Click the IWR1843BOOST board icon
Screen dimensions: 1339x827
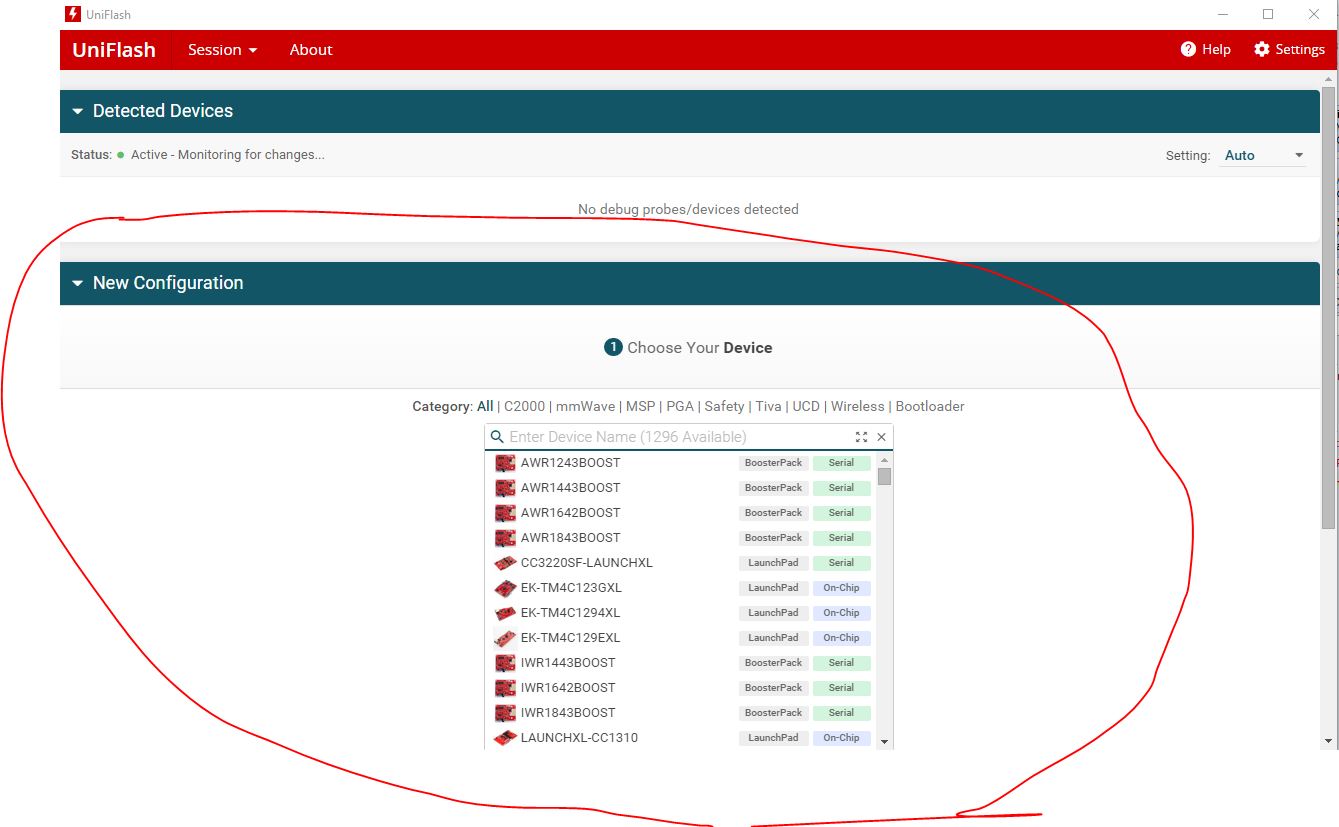[x=505, y=713]
